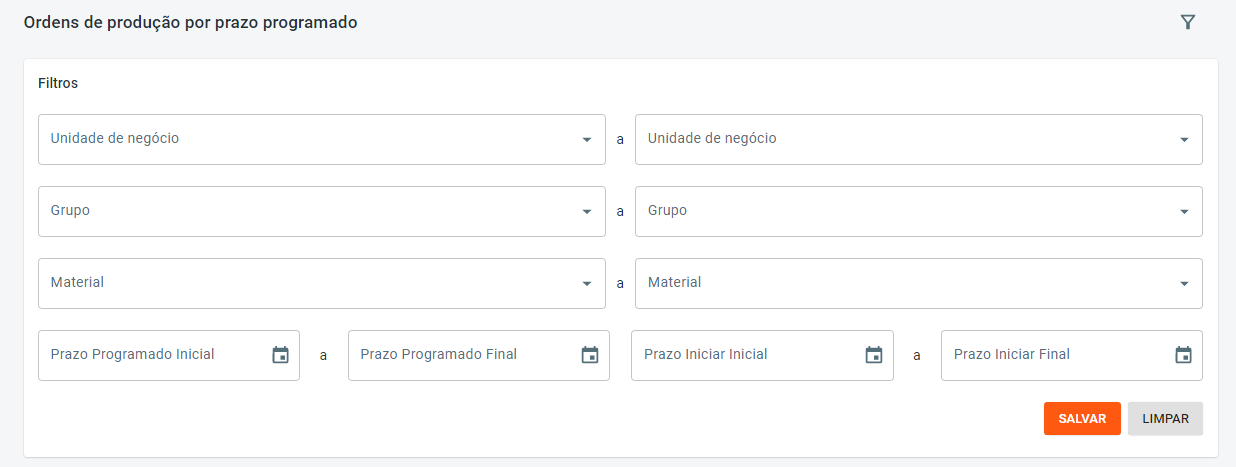The width and height of the screenshot is (1236, 467).
Task: Select the second Material combo box field
Action: tap(900, 284)
